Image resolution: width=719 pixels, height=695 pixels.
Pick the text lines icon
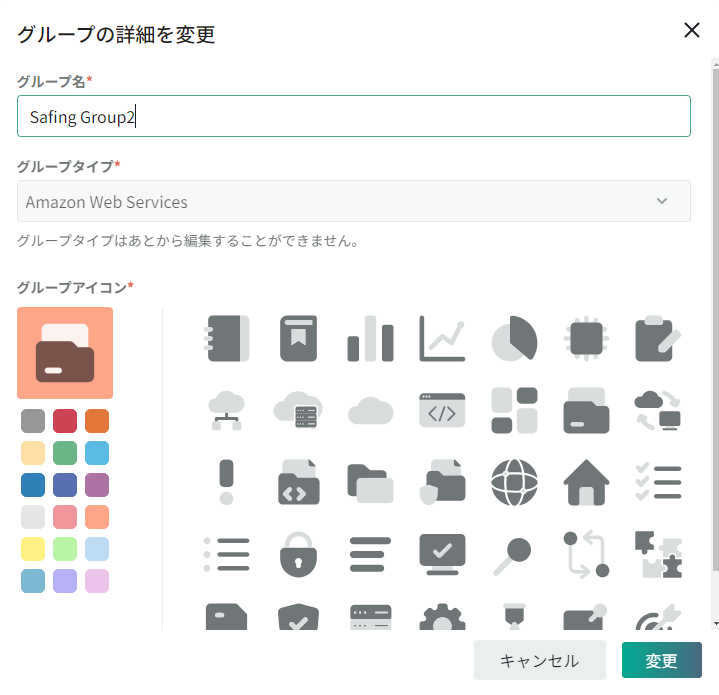tap(371, 554)
